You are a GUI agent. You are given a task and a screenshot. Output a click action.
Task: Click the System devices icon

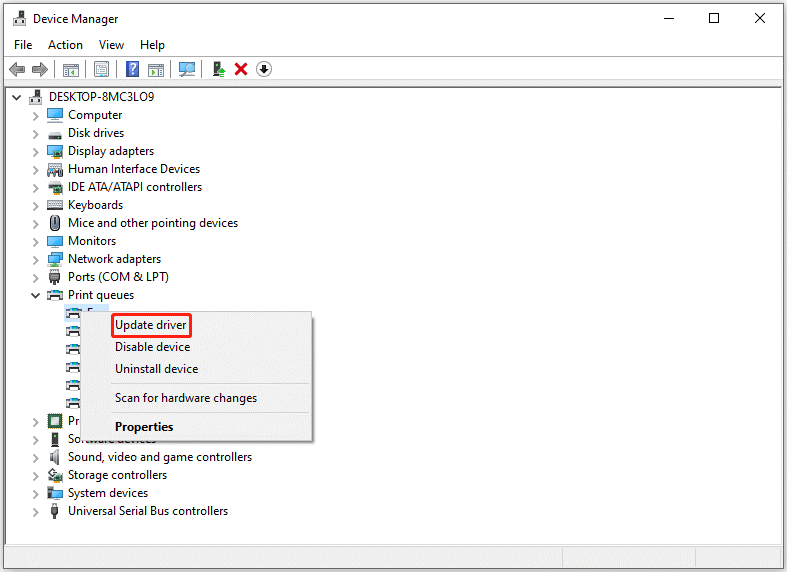coord(55,493)
